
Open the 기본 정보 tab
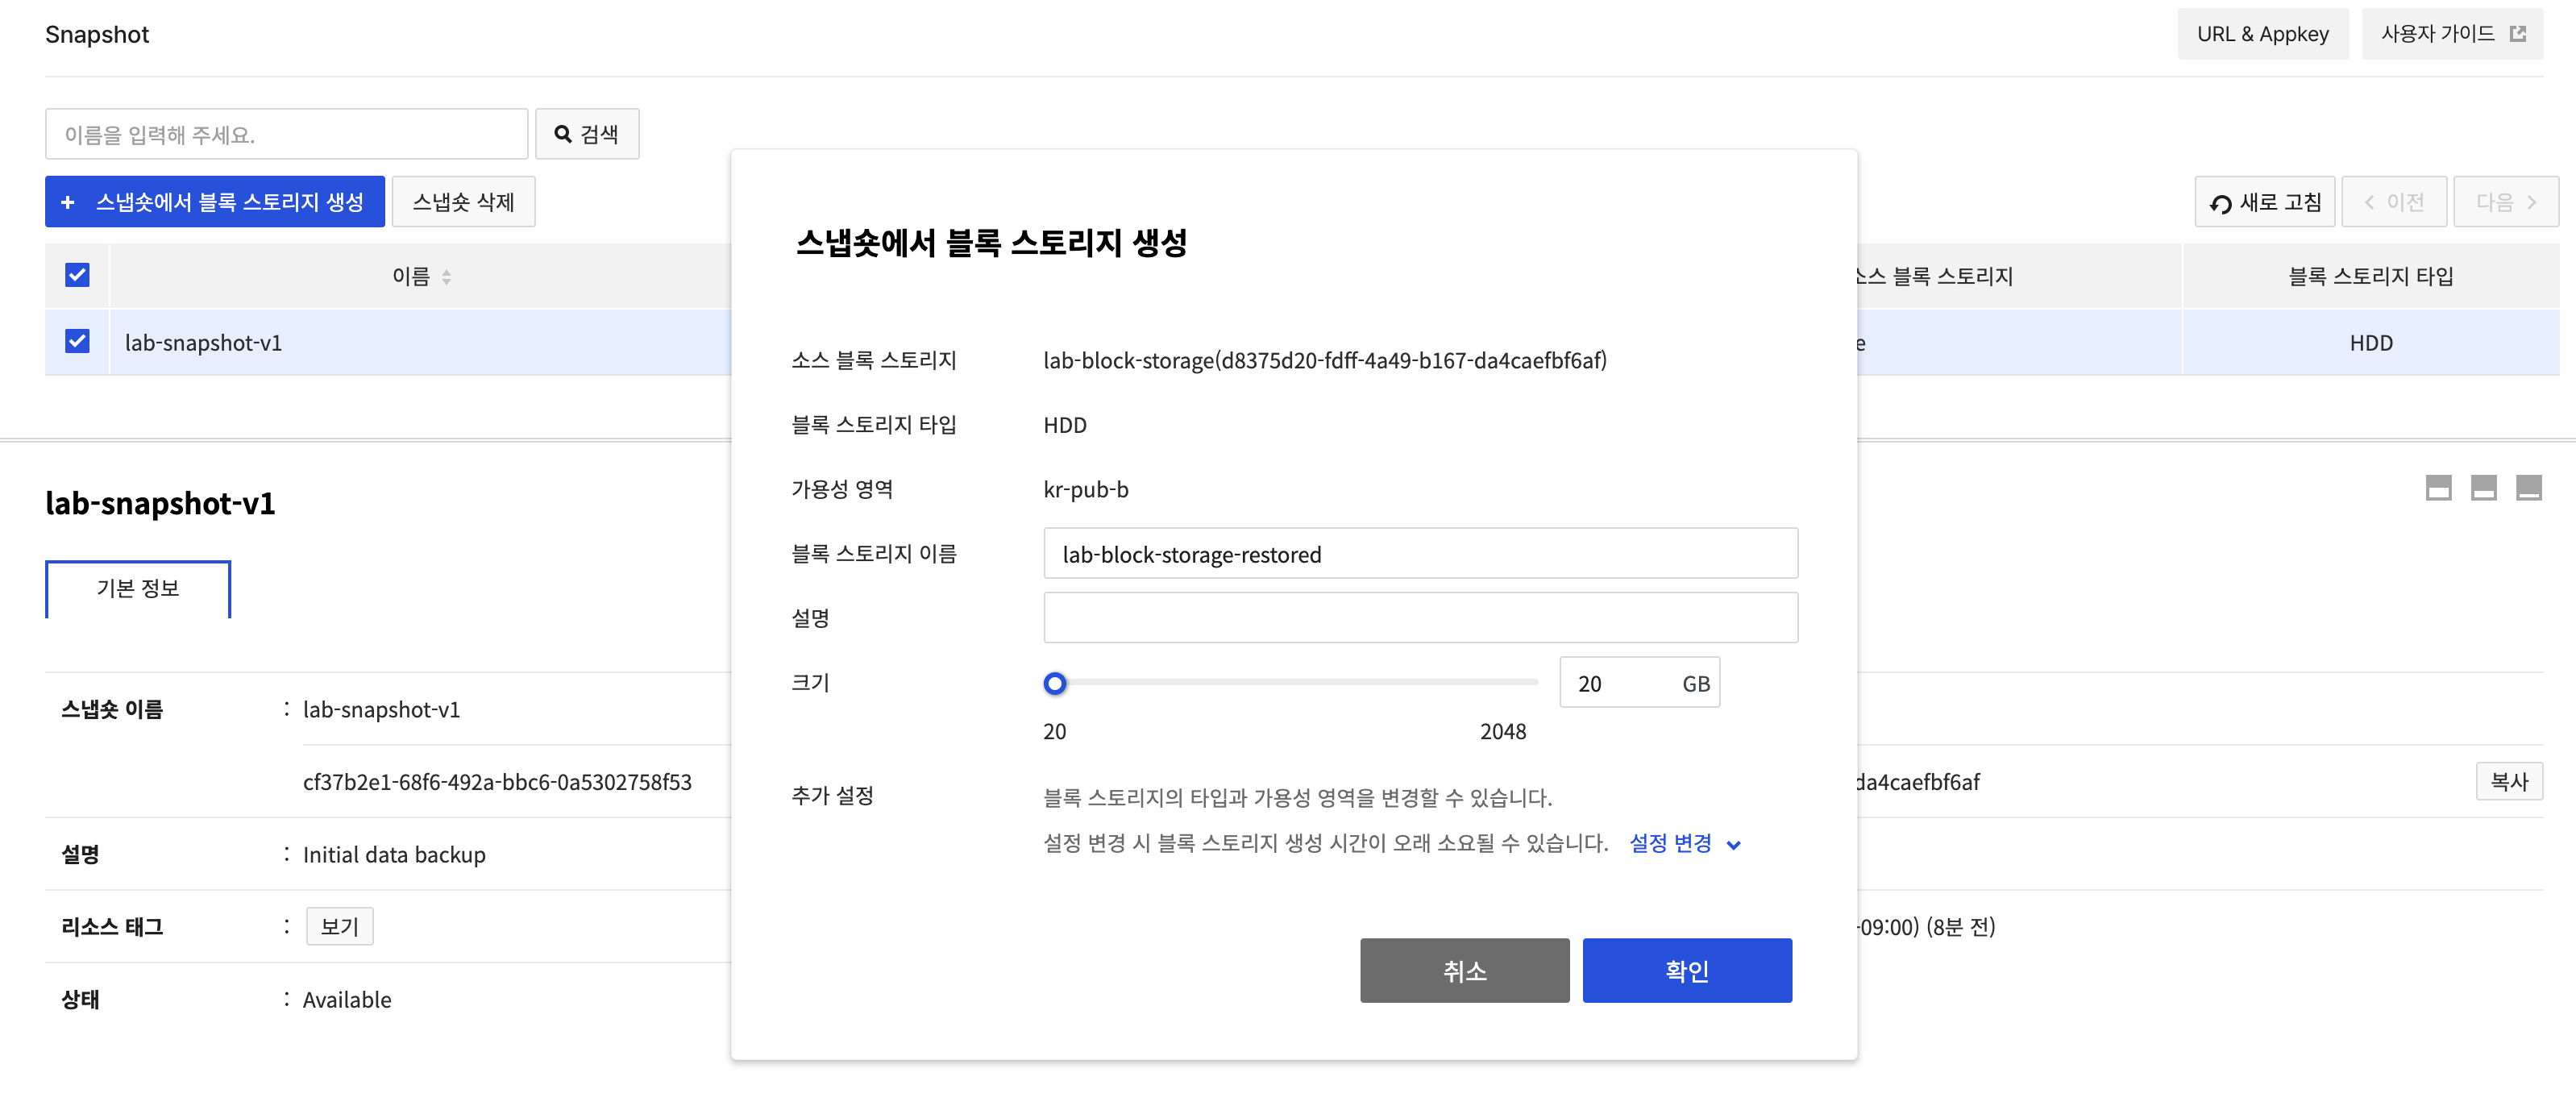point(138,588)
